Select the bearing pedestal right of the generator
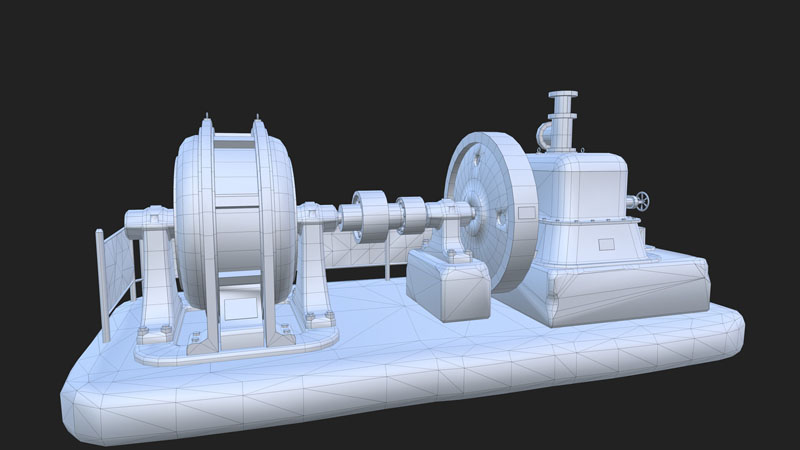The image size is (800, 450). click(x=314, y=260)
